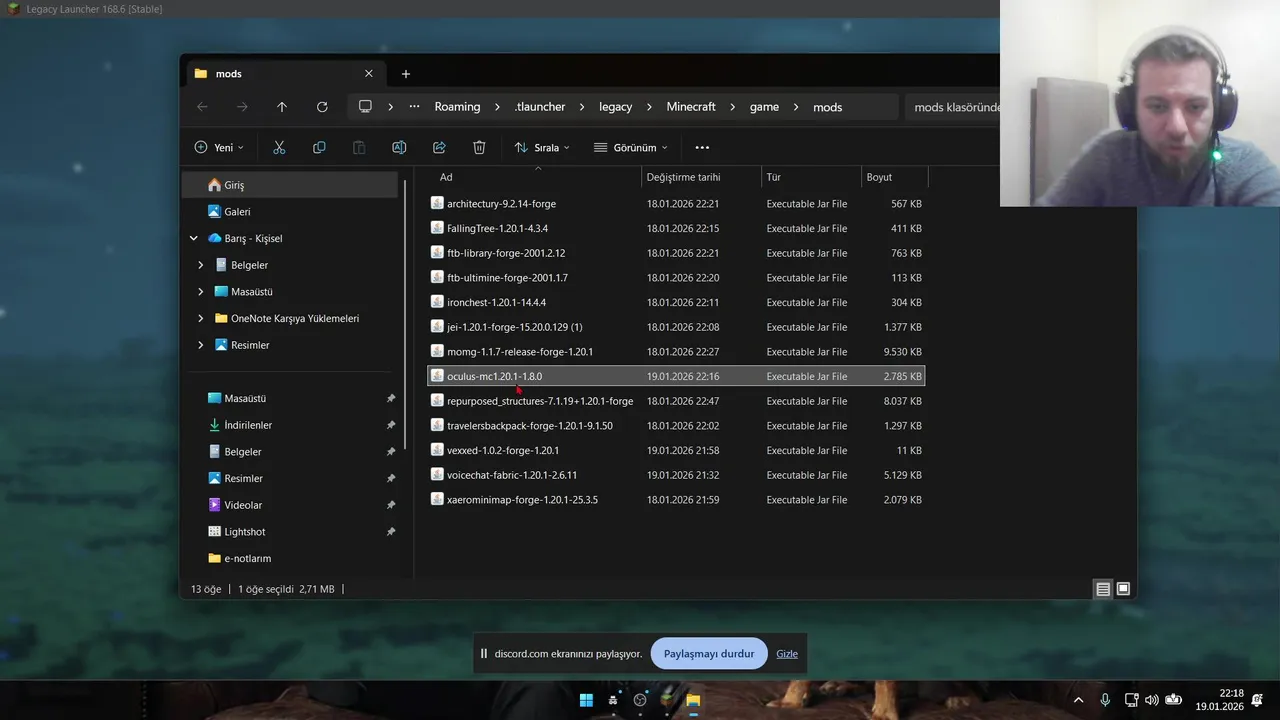Click the jar icon of xaerominimap-forge
Image resolution: width=1280 pixels, height=720 pixels.
click(x=437, y=499)
